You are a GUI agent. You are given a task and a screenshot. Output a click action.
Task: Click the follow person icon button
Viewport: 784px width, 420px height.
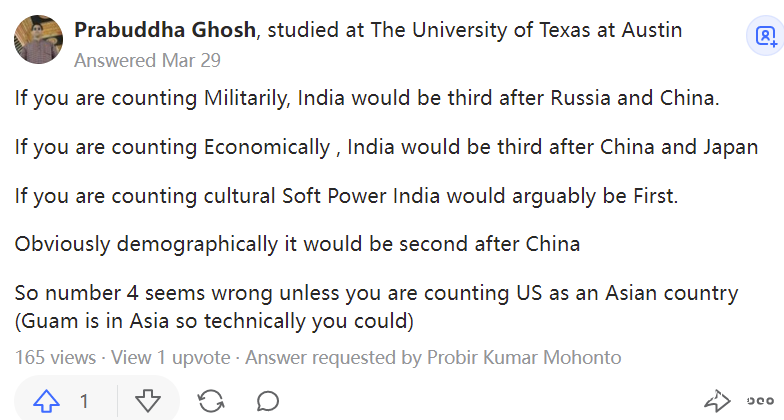(765, 37)
